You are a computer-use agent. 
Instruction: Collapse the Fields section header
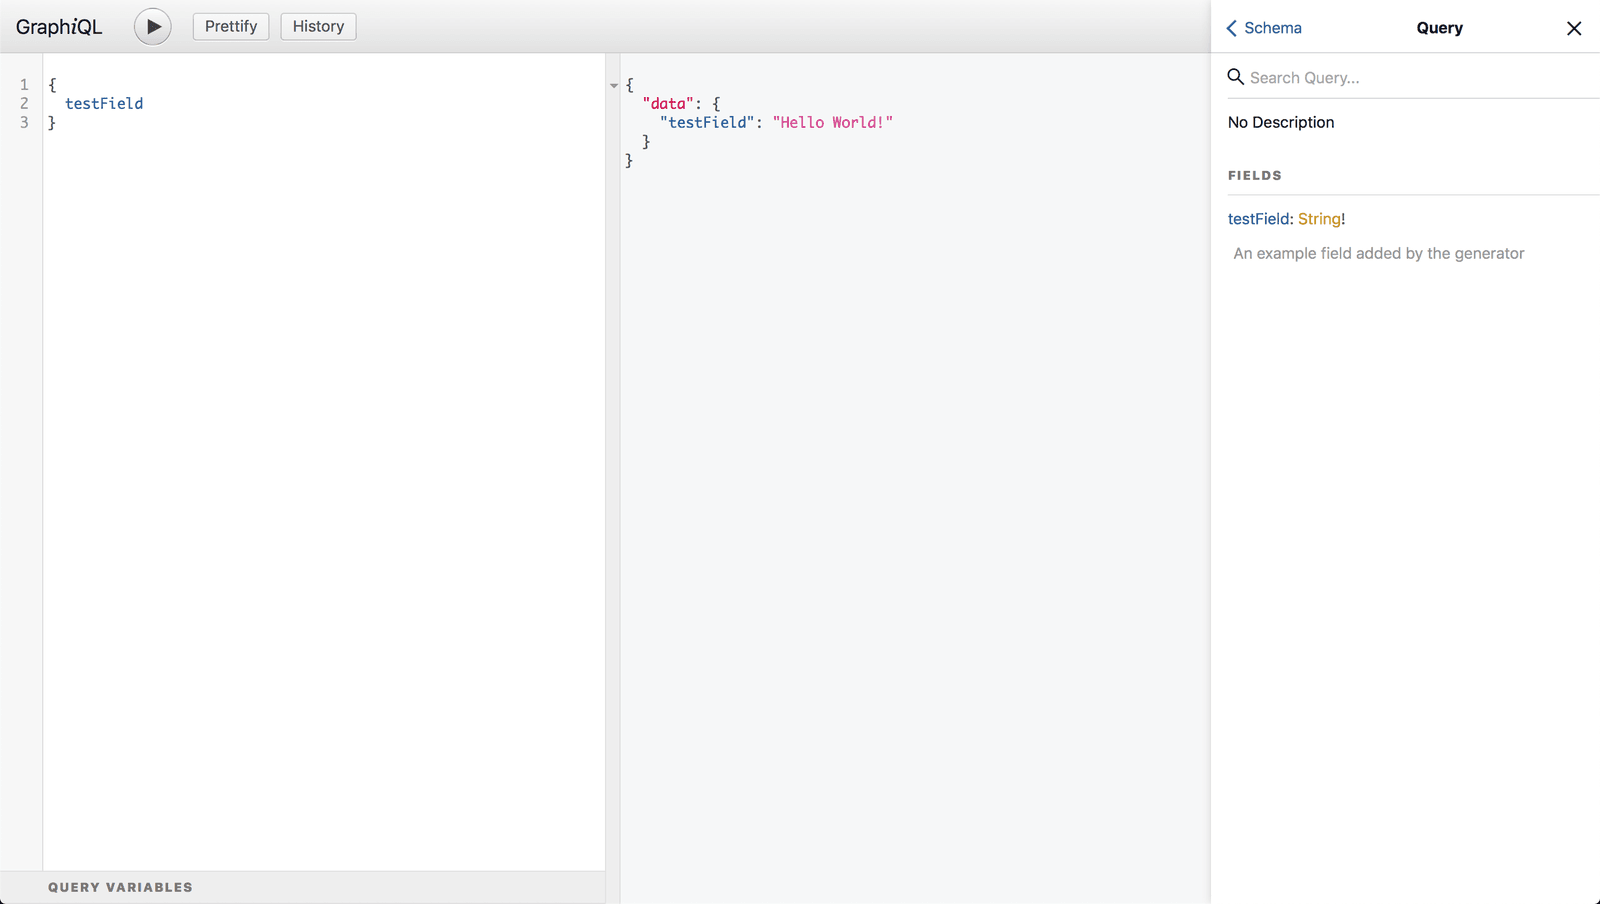coord(1255,175)
